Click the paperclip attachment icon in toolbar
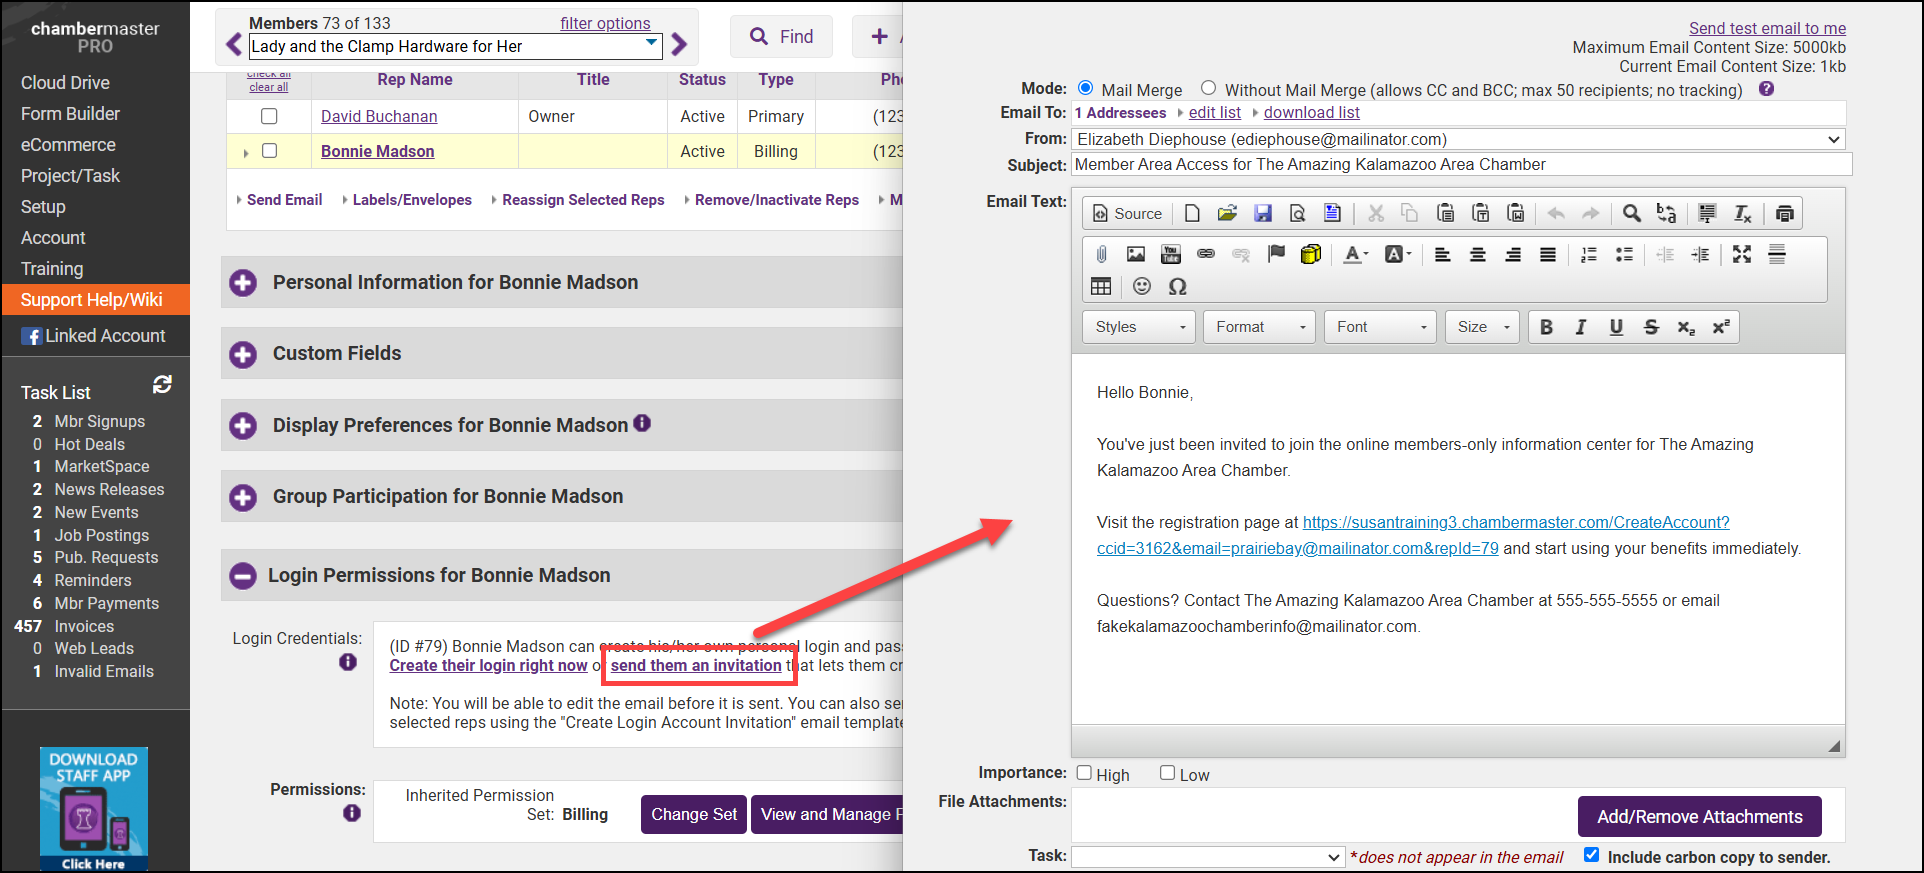The width and height of the screenshot is (1924, 873). pos(1101,255)
